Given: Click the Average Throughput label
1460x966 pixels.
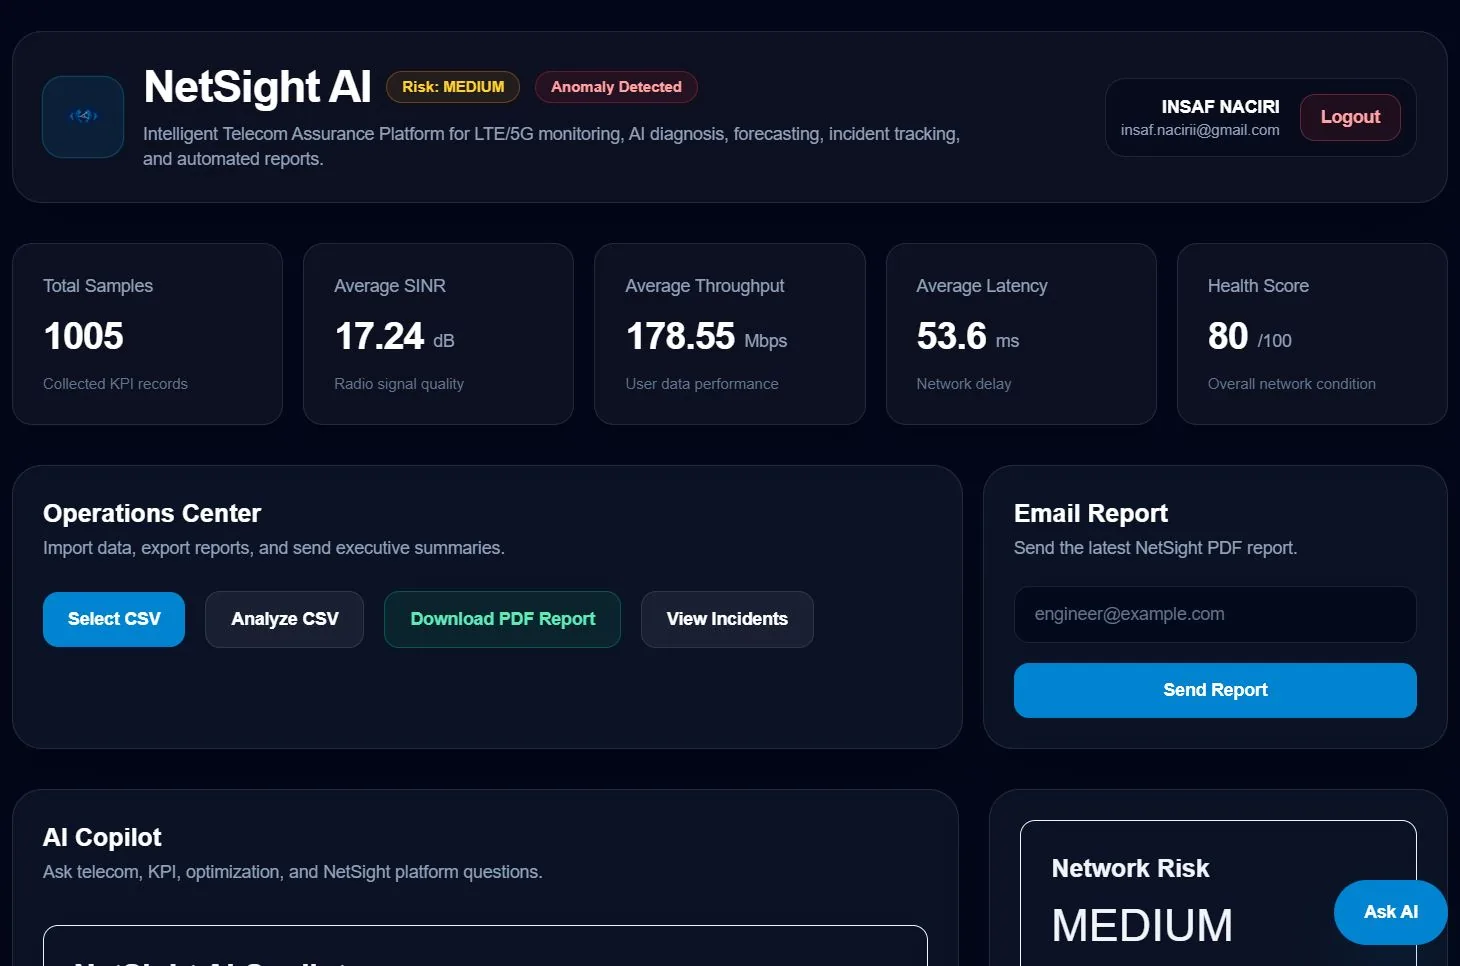Looking at the screenshot, I should point(705,286).
